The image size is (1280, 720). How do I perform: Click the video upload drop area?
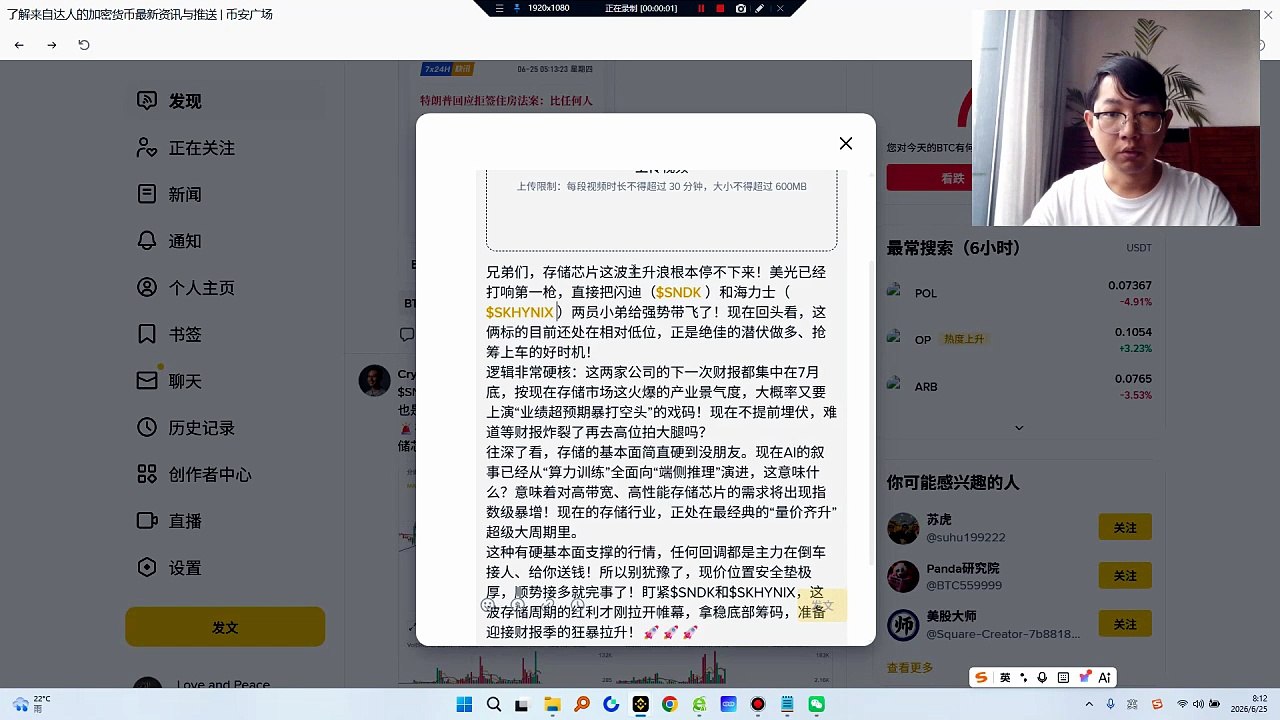tap(662, 209)
